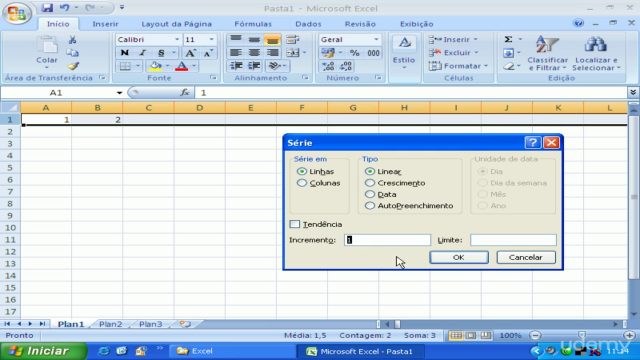Click the Office button logo
The height and width of the screenshot is (360, 640).
point(16,13)
